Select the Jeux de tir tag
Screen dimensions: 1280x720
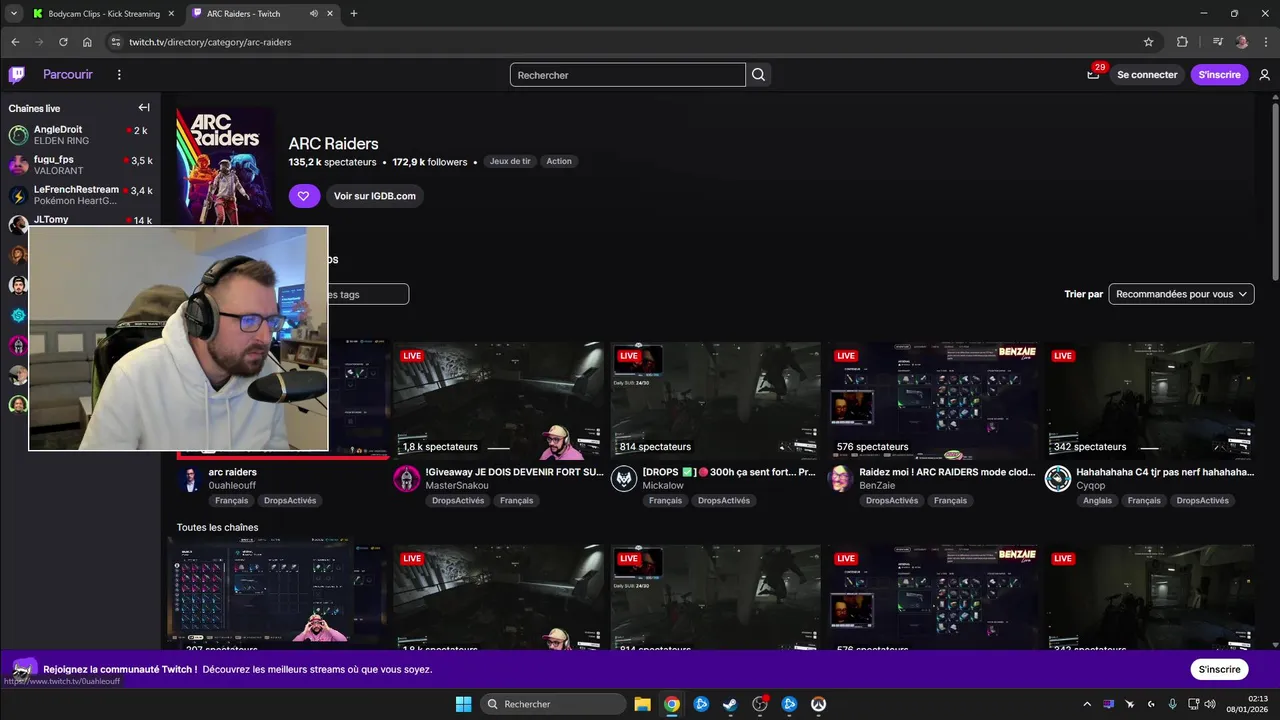tap(510, 161)
